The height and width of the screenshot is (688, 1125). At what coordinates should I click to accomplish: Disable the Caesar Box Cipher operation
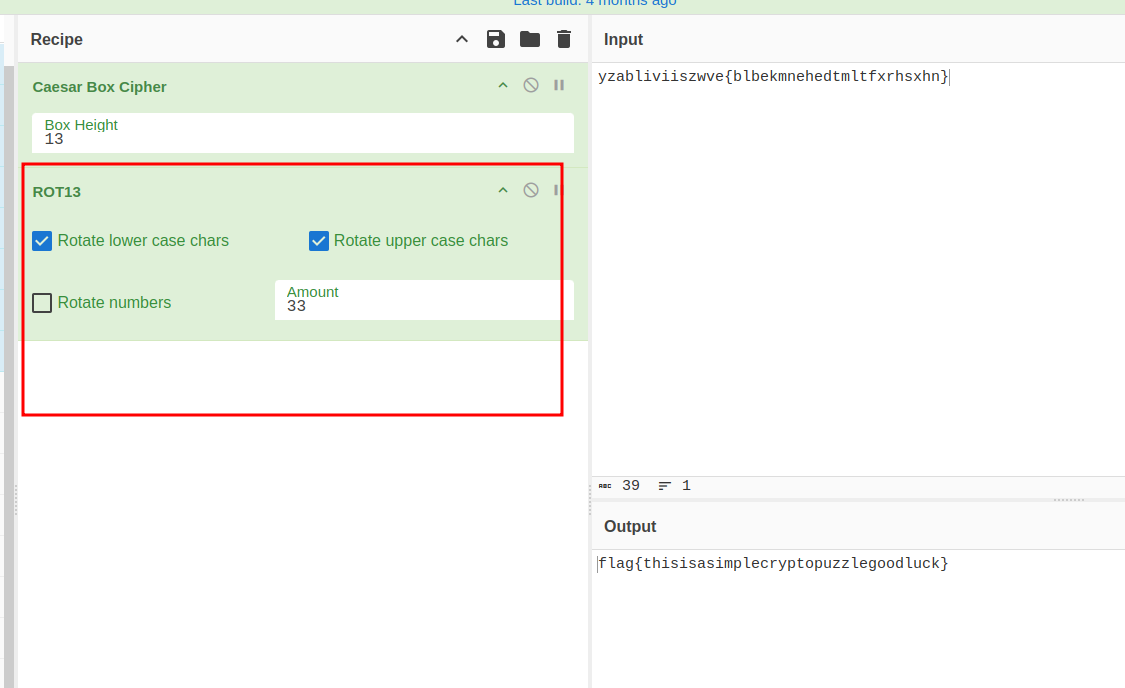531,86
